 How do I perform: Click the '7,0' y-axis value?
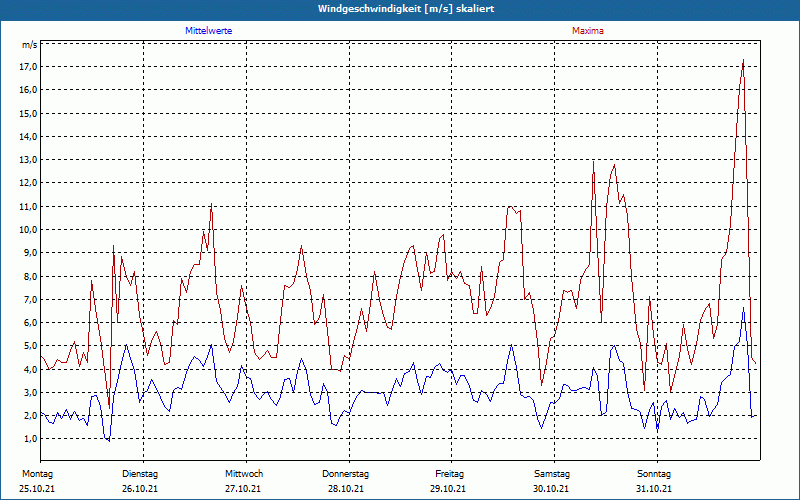[30, 299]
